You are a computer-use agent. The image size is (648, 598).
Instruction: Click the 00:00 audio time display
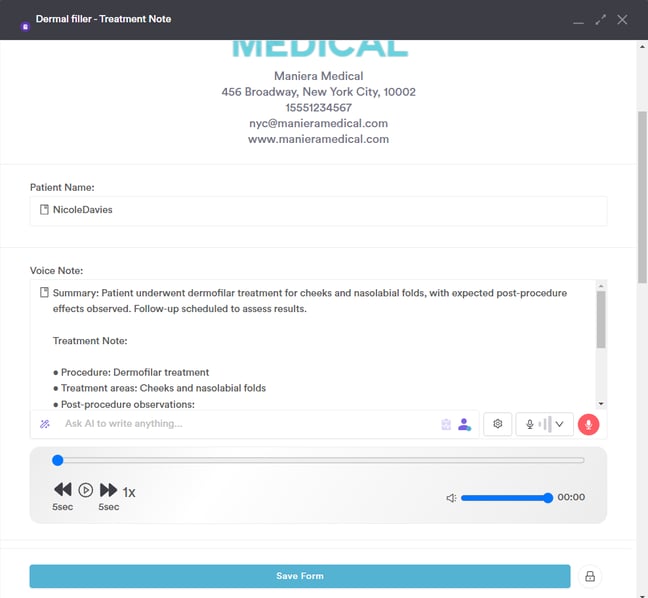(x=571, y=497)
